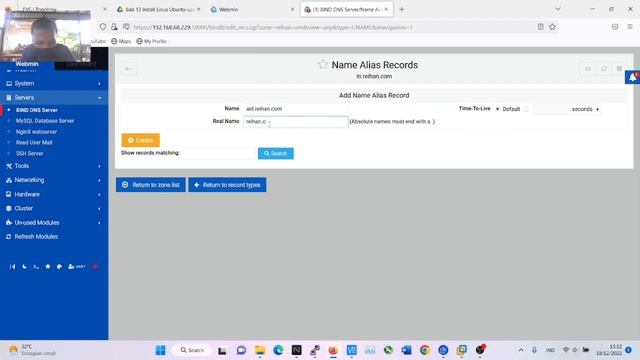Screen dimensions: 640x360
Task: Open the seconds unit dropdown
Action: click(585, 109)
